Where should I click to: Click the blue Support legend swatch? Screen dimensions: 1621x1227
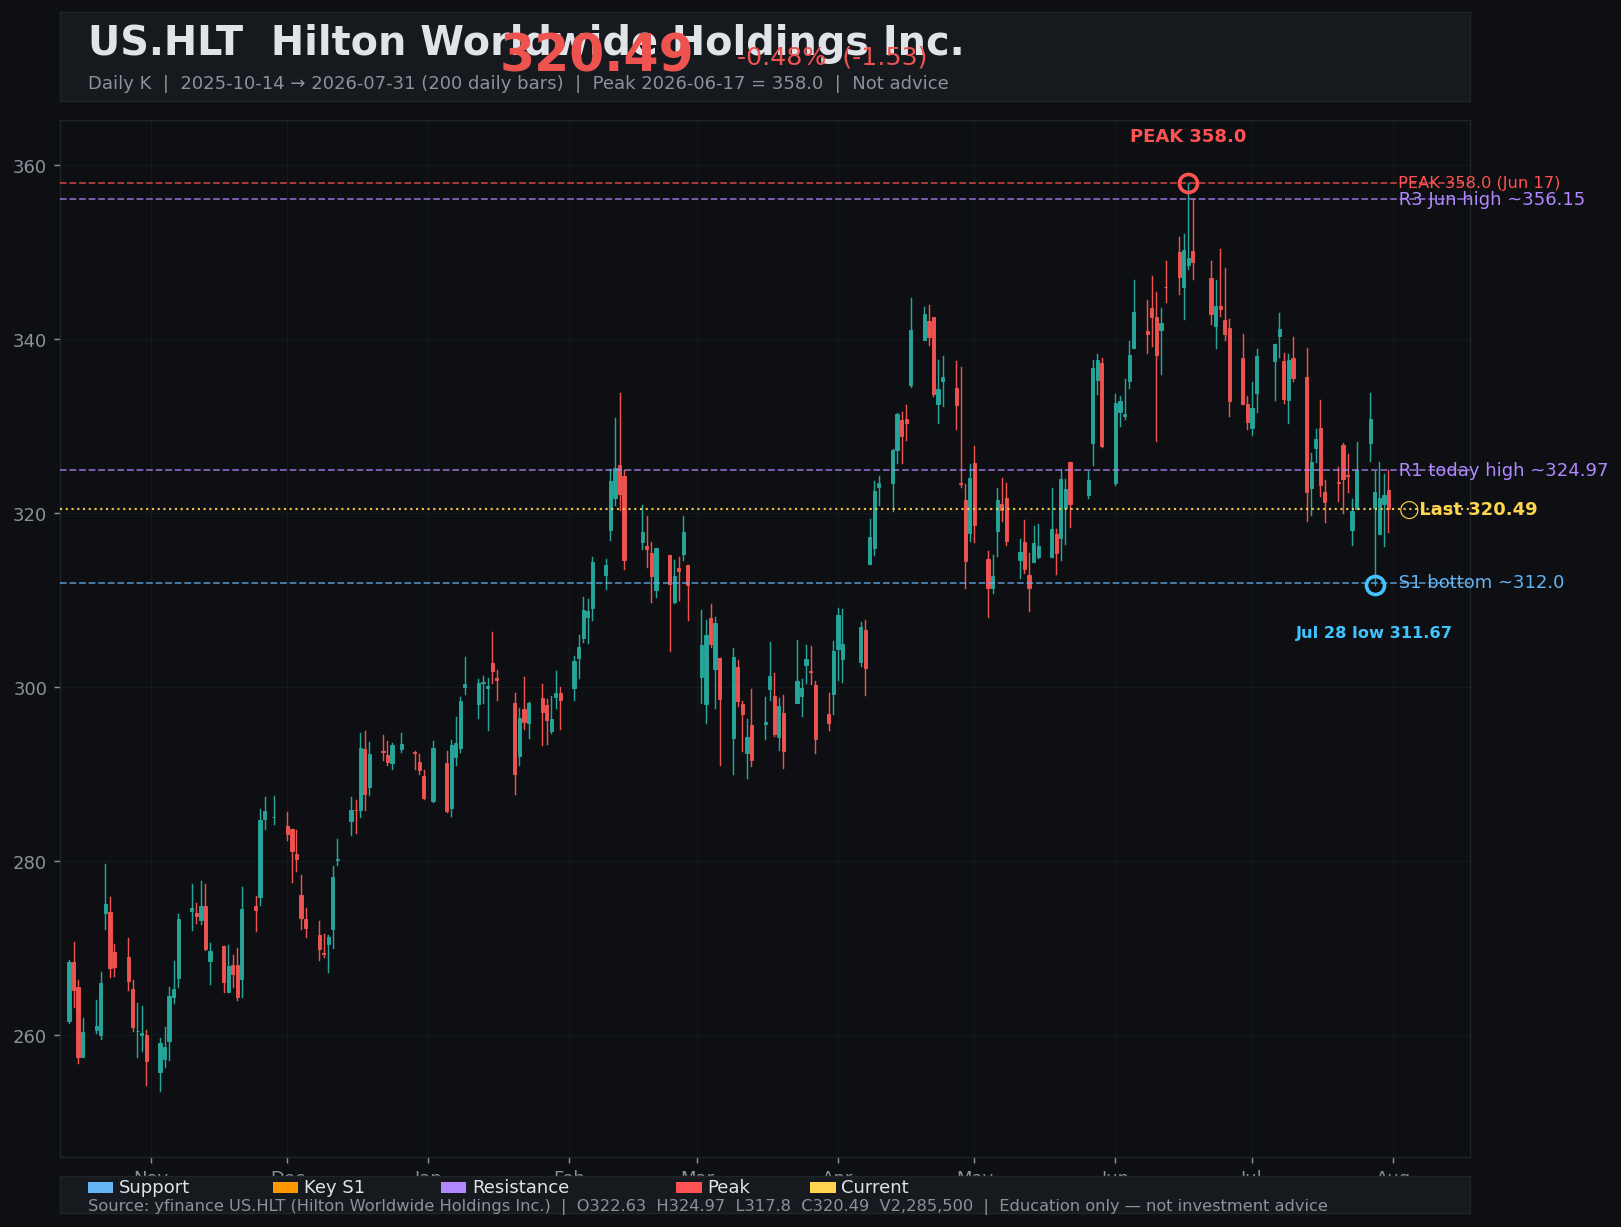coord(100,1187)
